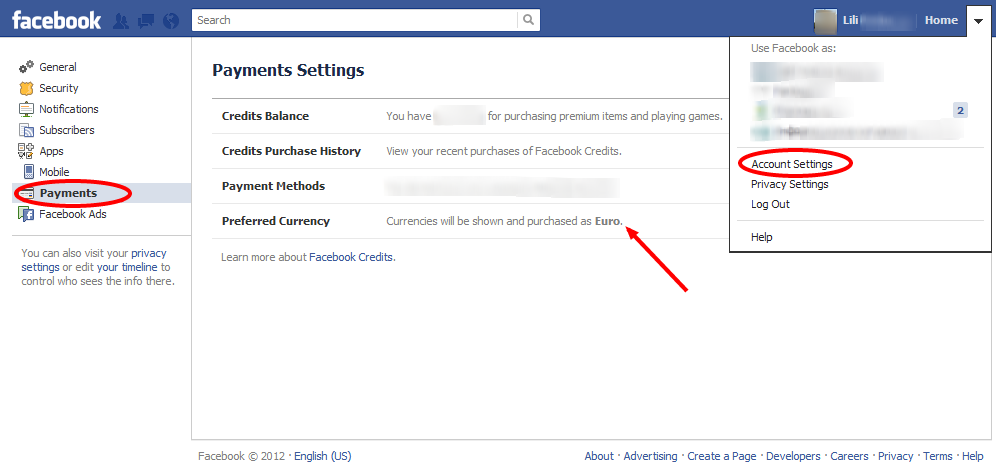Open messages icon in top bar
This screenshot has width=996, height=475.
[146, 21]
